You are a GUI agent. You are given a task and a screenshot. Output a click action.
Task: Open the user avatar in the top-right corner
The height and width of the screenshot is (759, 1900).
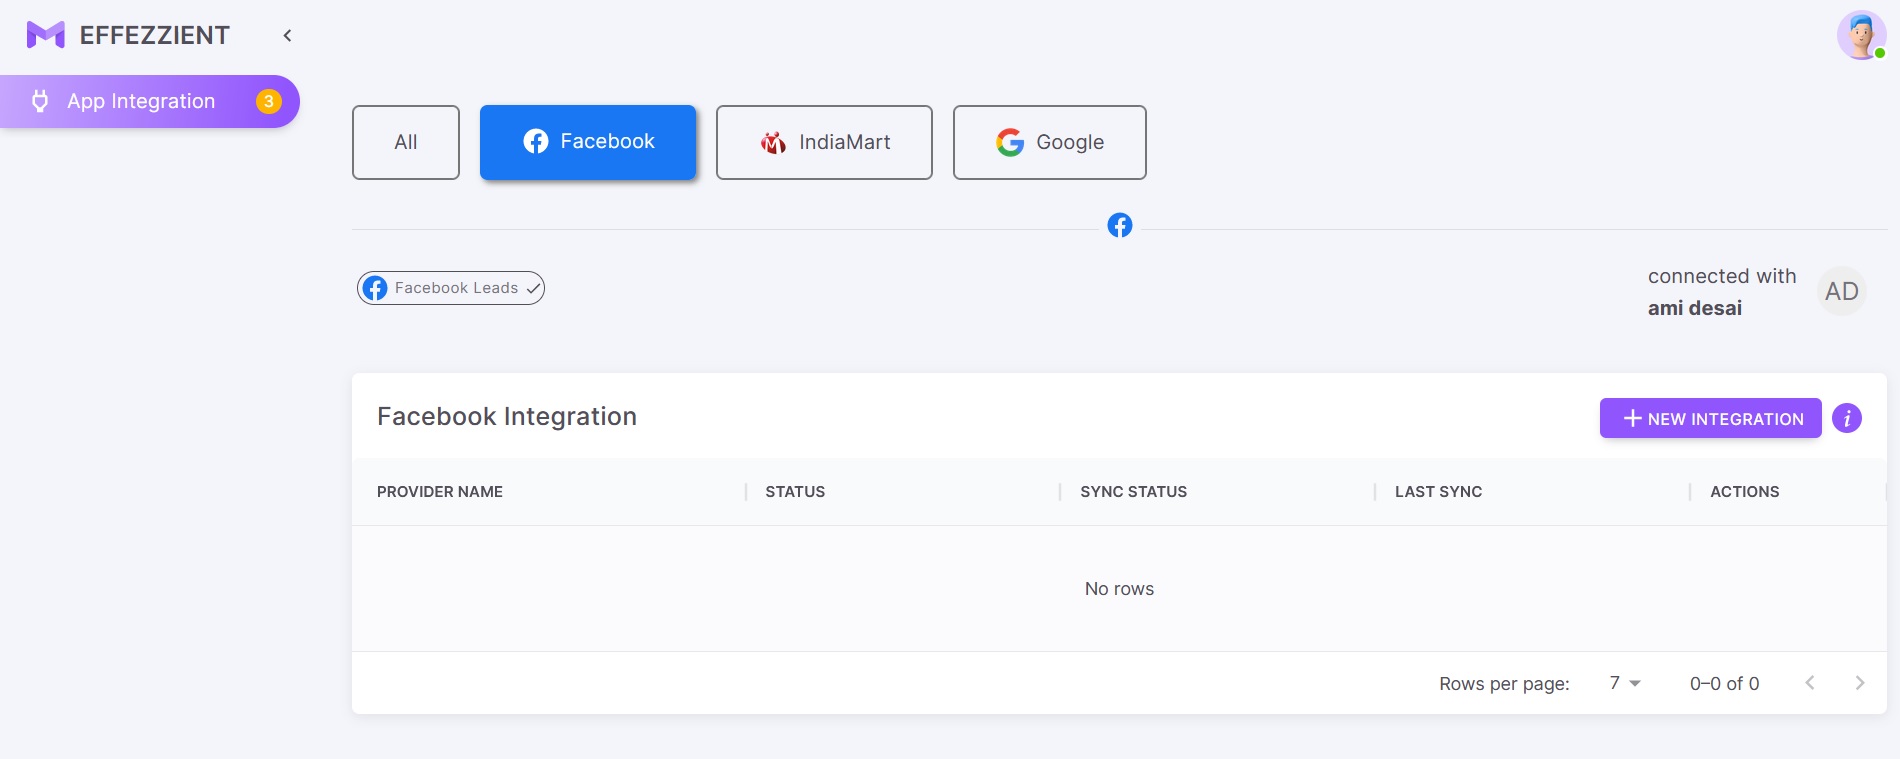point(1861,36)
